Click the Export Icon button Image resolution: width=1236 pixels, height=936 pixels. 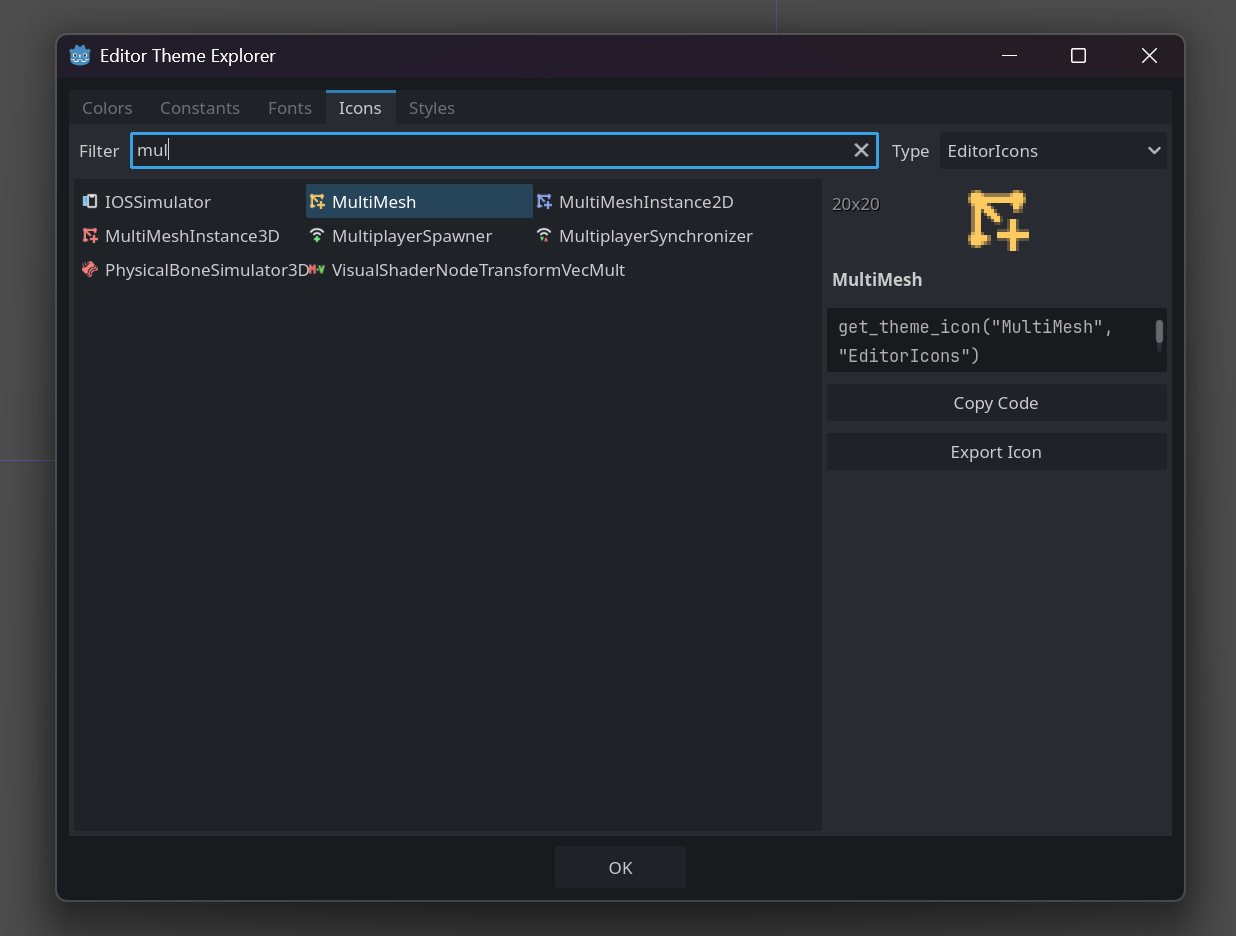pos(996,452)
